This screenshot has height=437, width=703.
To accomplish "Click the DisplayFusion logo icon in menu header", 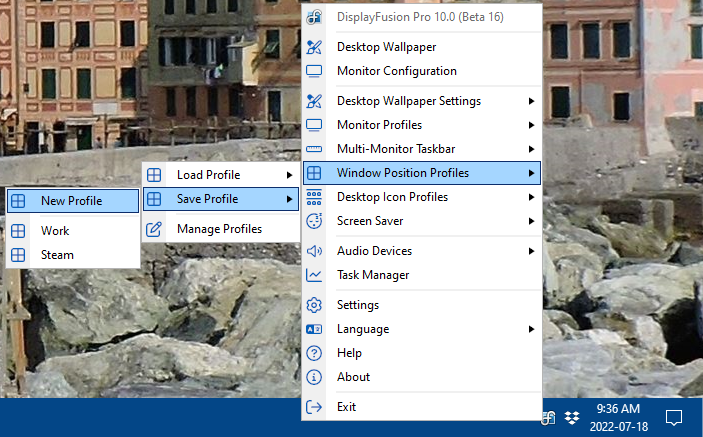I will [314, 17].
